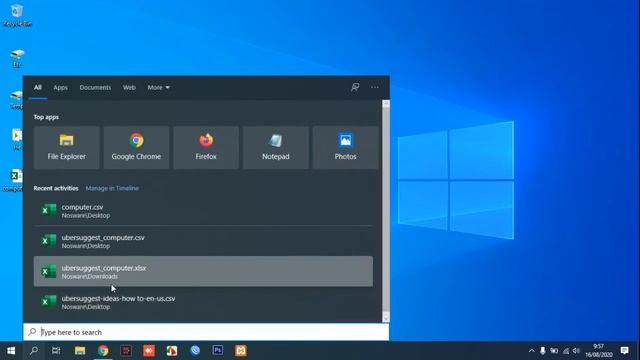
Task: Click the network tray icon
Action: [x=566, y=351]
